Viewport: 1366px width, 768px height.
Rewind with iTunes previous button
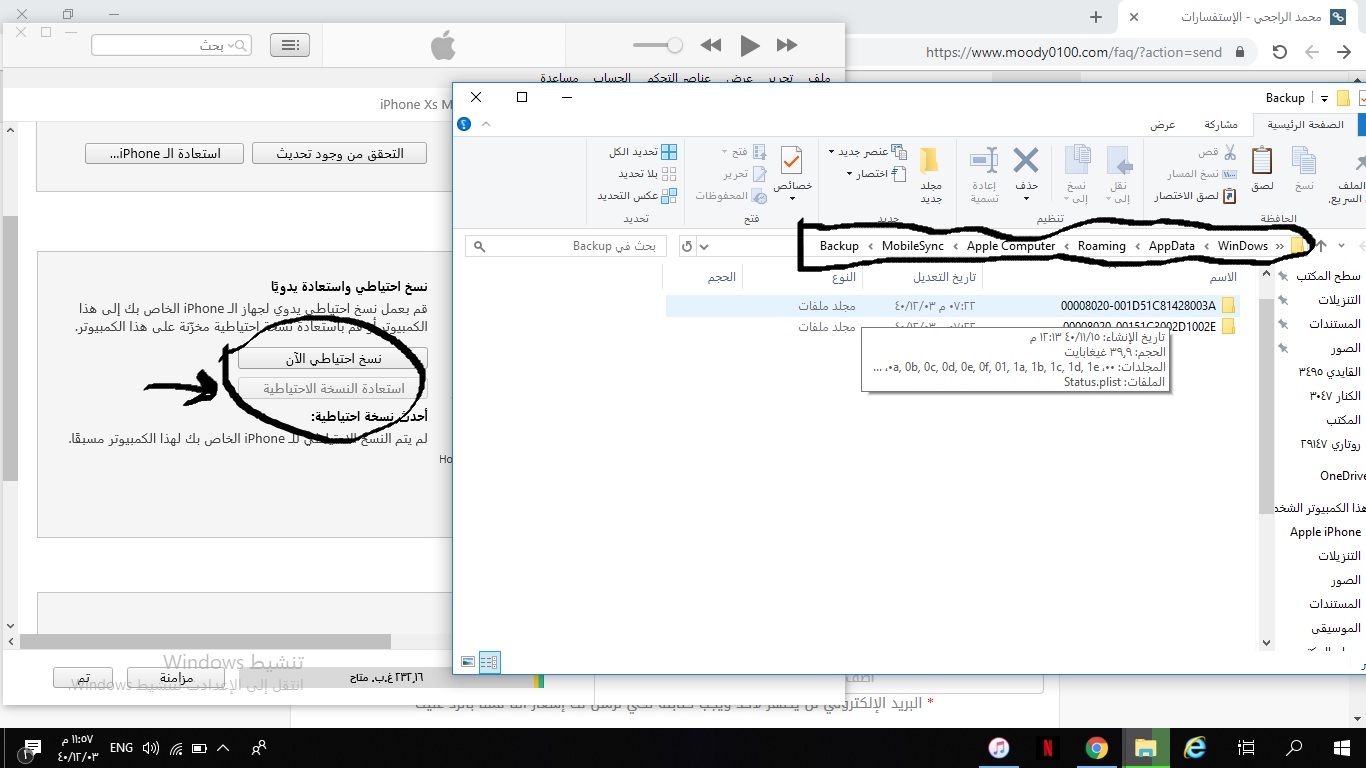click(711, 45)
